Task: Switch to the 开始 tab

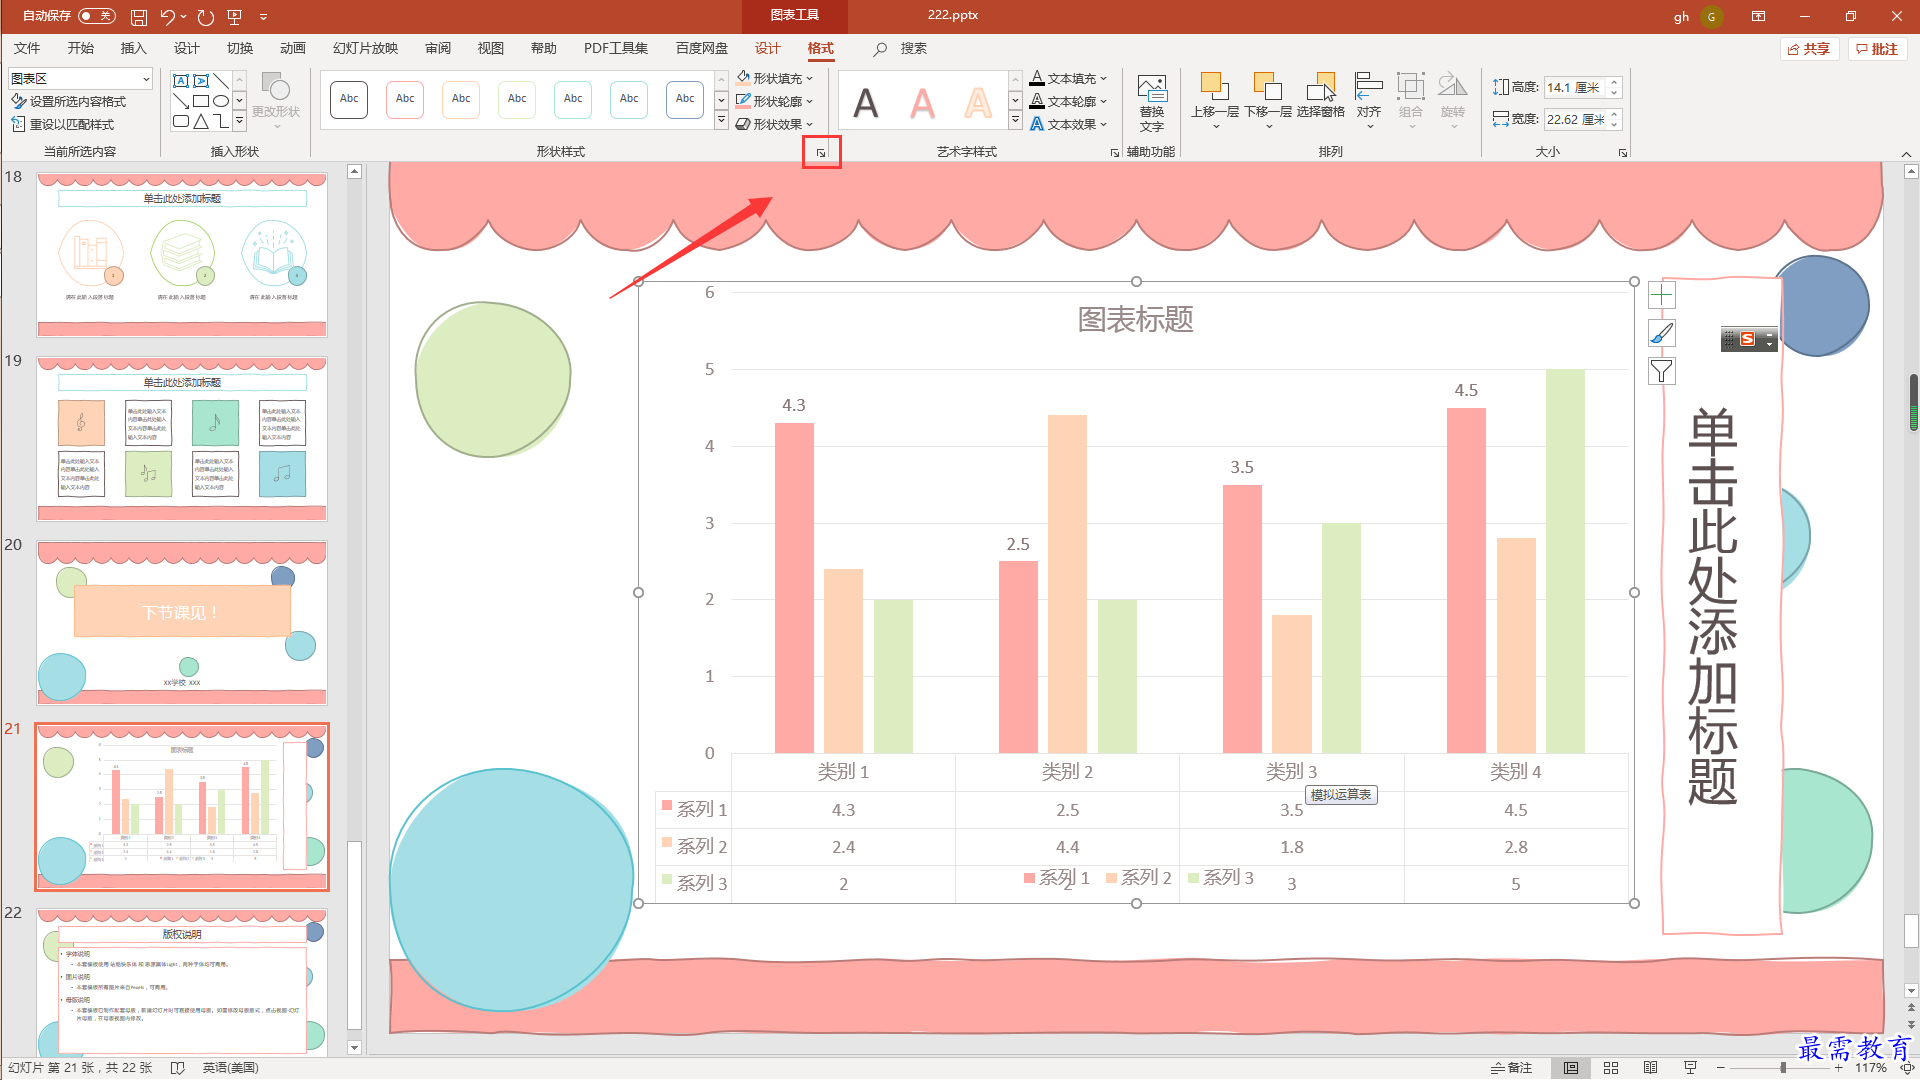Action: [80, 48]
